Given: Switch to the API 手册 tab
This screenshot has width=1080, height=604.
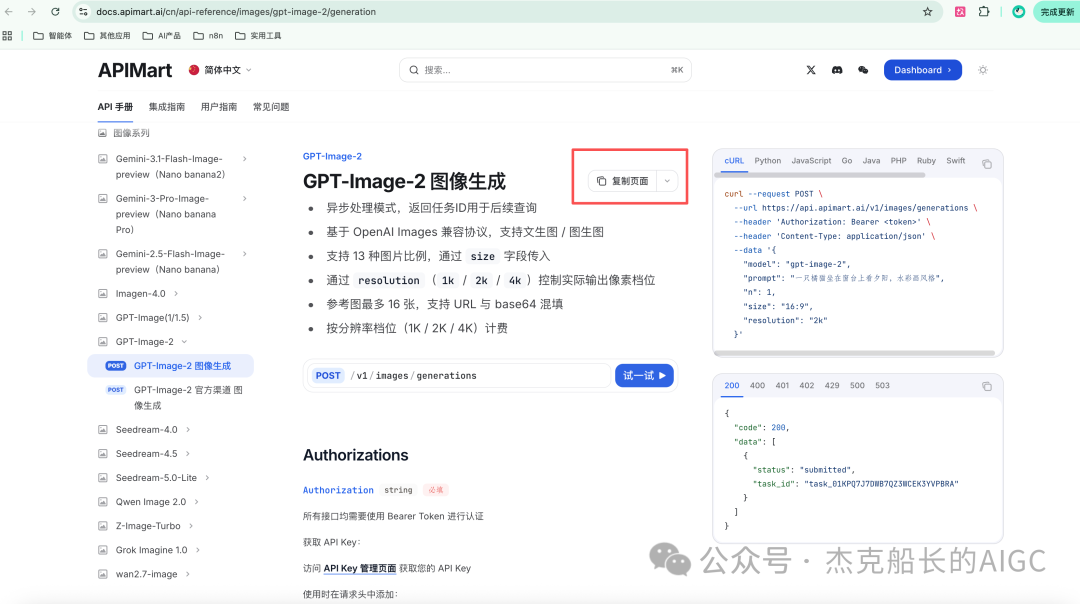Looking at the screenshot, I should 115,107.
